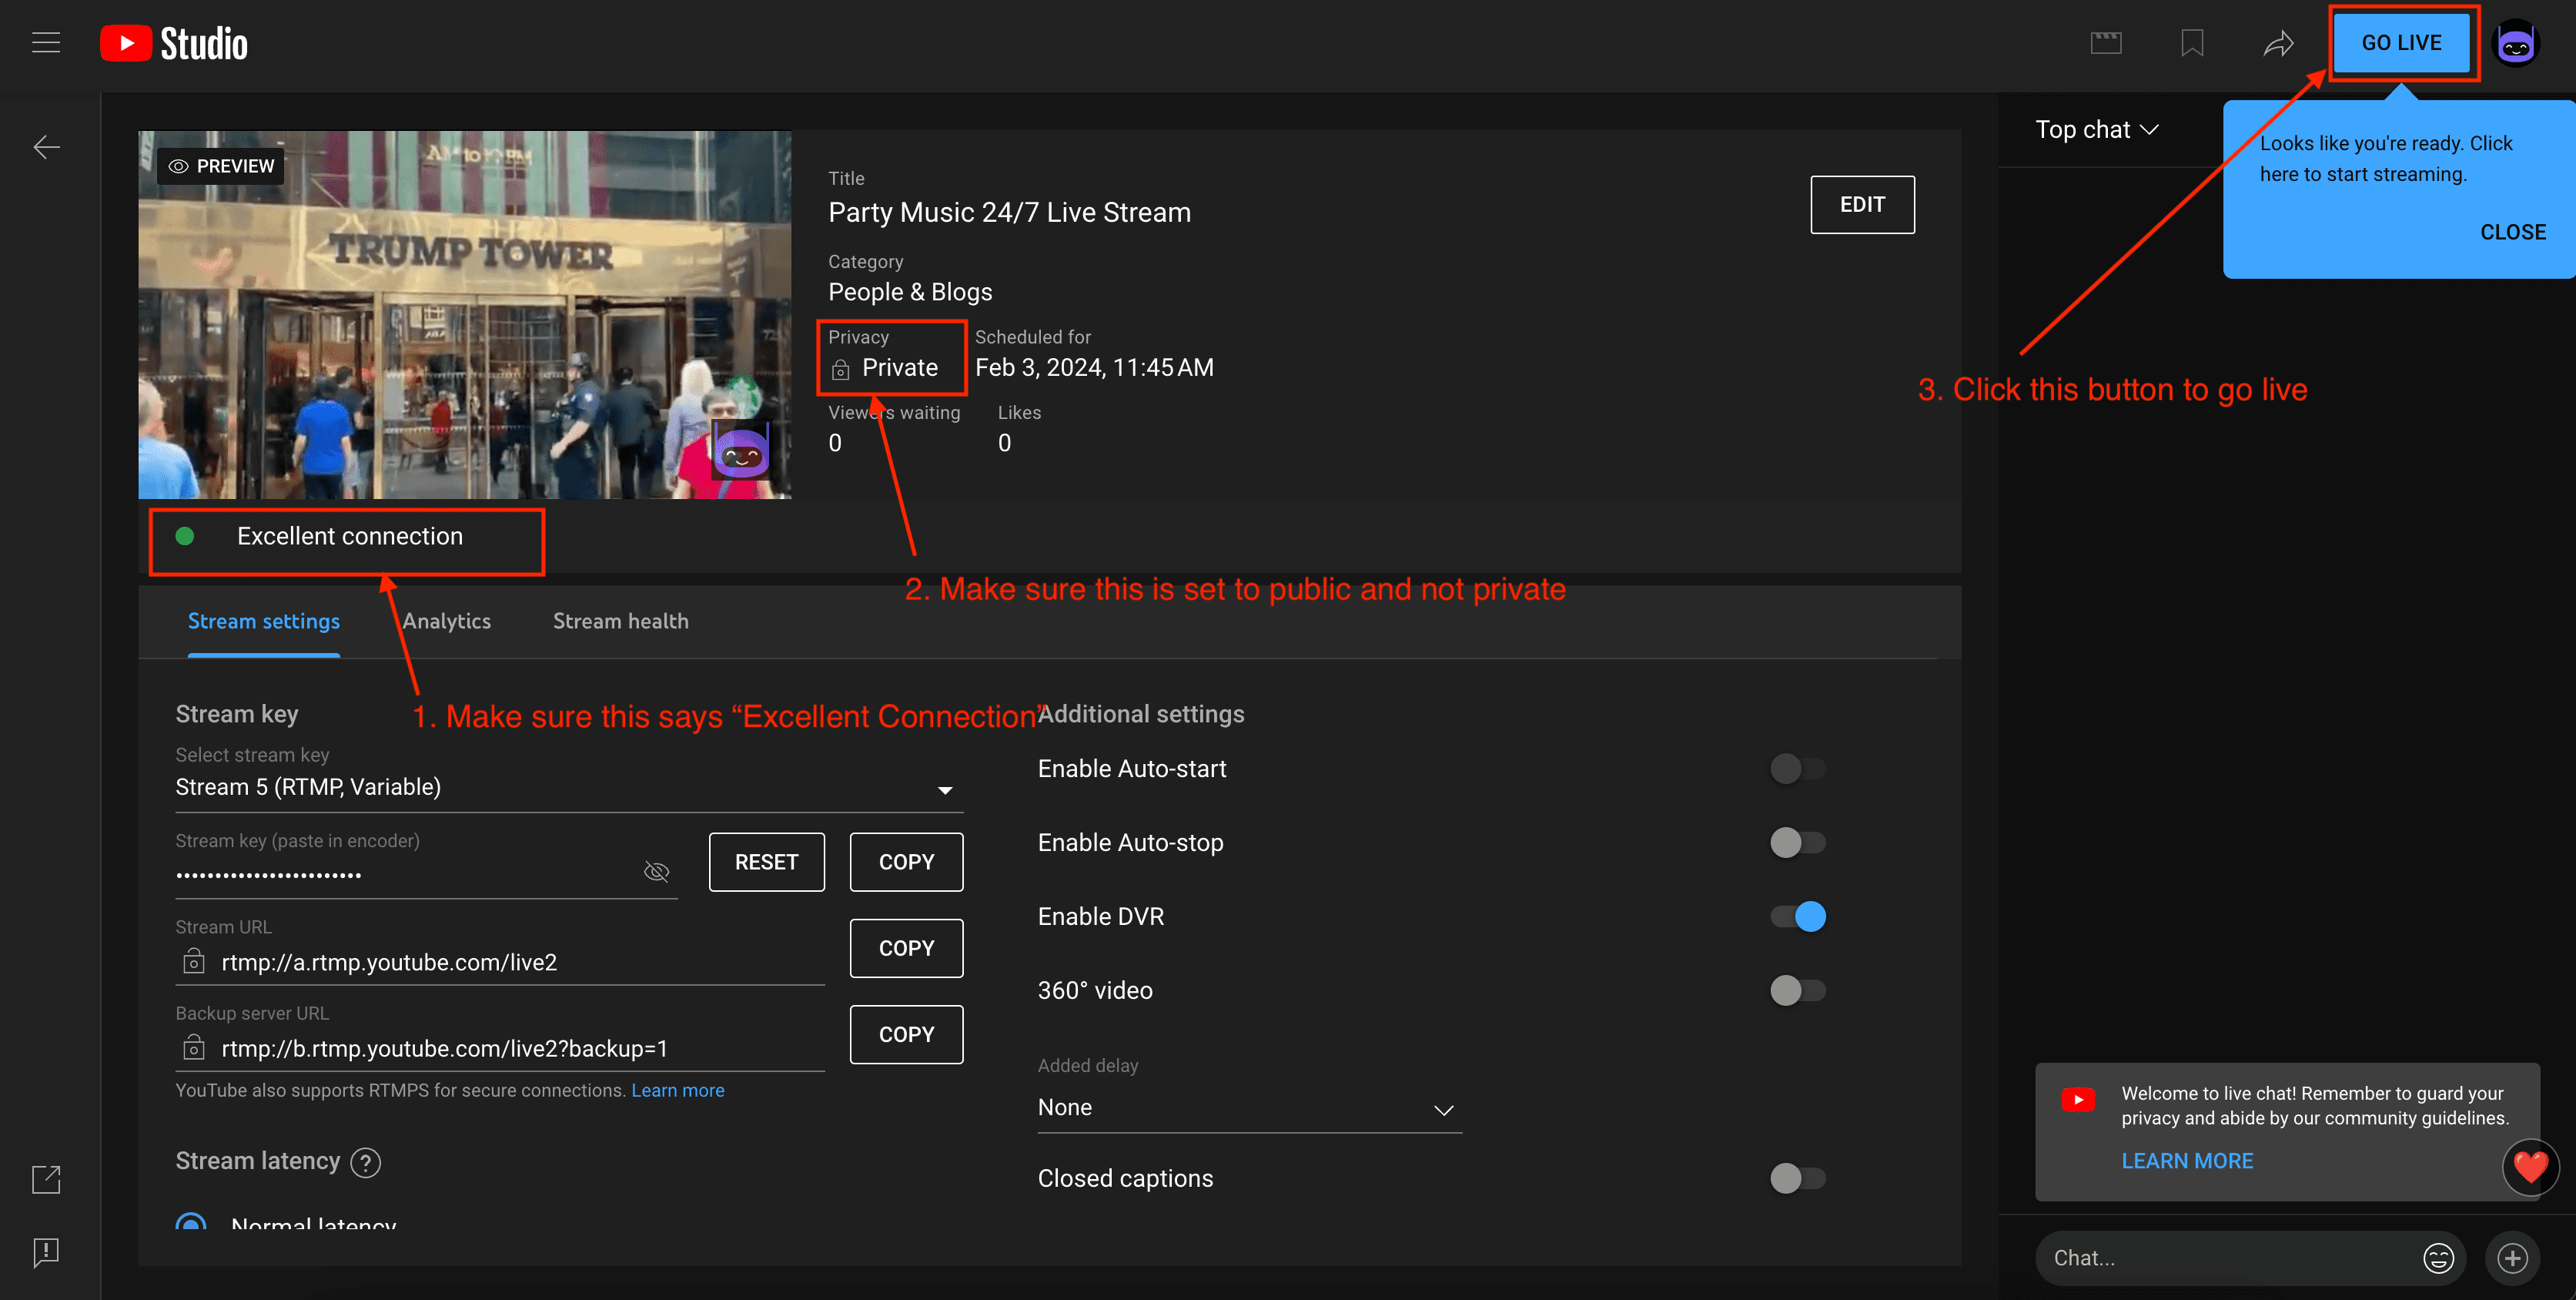Share the stream via share arrow icon
The width and height of the screenshot is (2576, 1300).
2278,43
